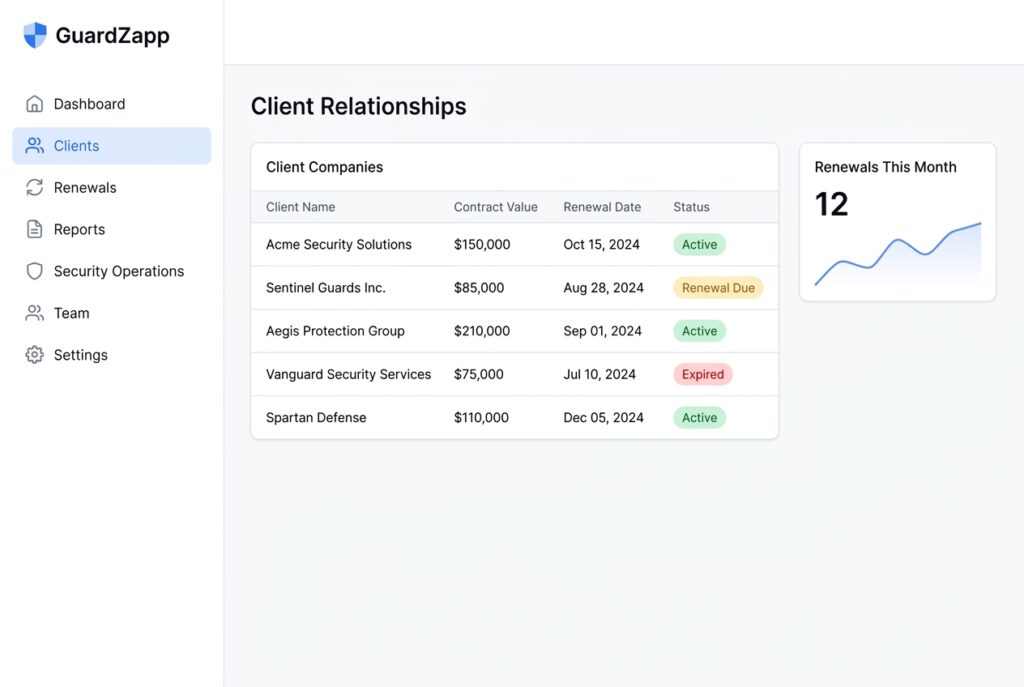This screenshot has width=1024, height=687.
Task: Click the Reports document icon
Action: [x=35, y=229]
